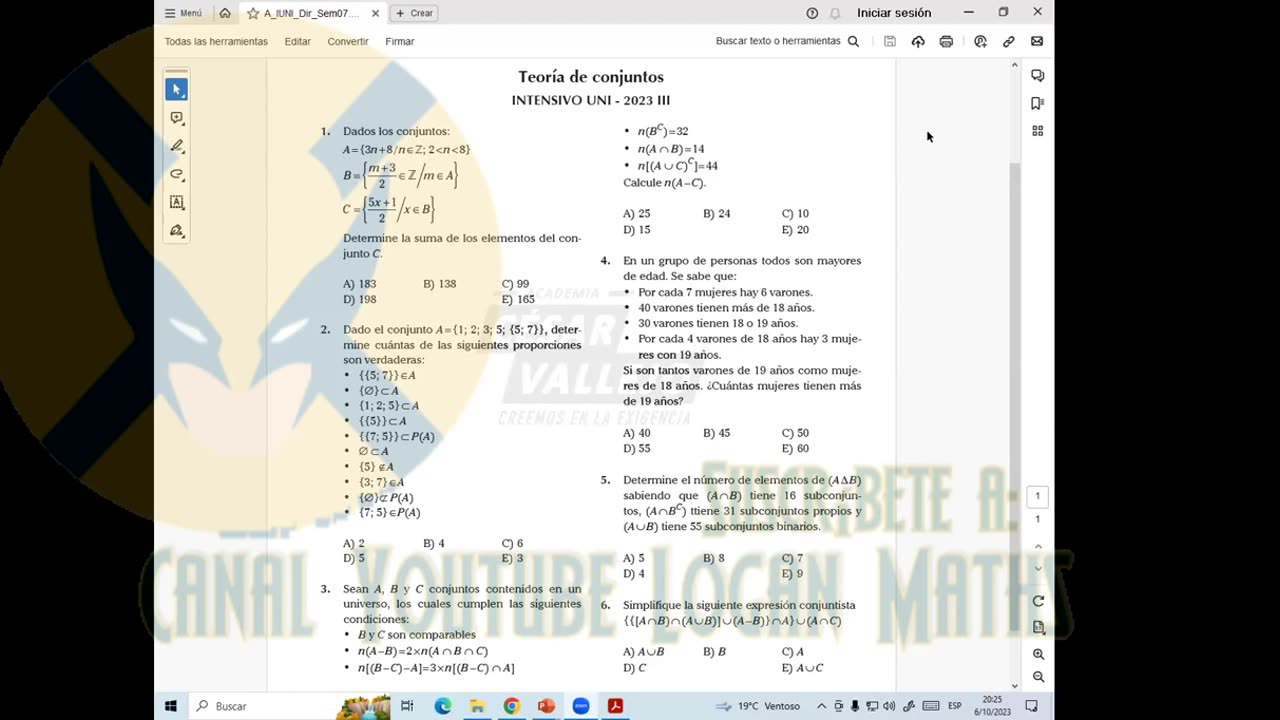Click the scrollbar up arrow
Image resolution: width=1280 pixels, height=720 pixels.
point(1015,66)
